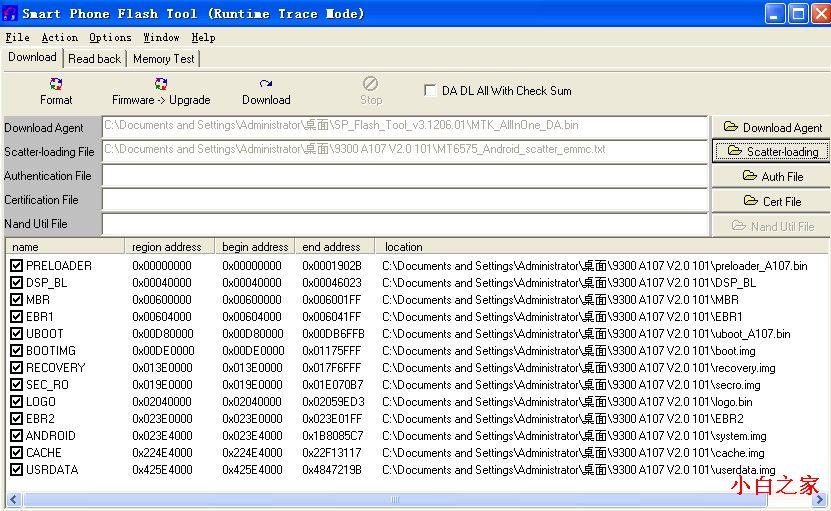Click the Stop toolbar icon

(370, 84)
